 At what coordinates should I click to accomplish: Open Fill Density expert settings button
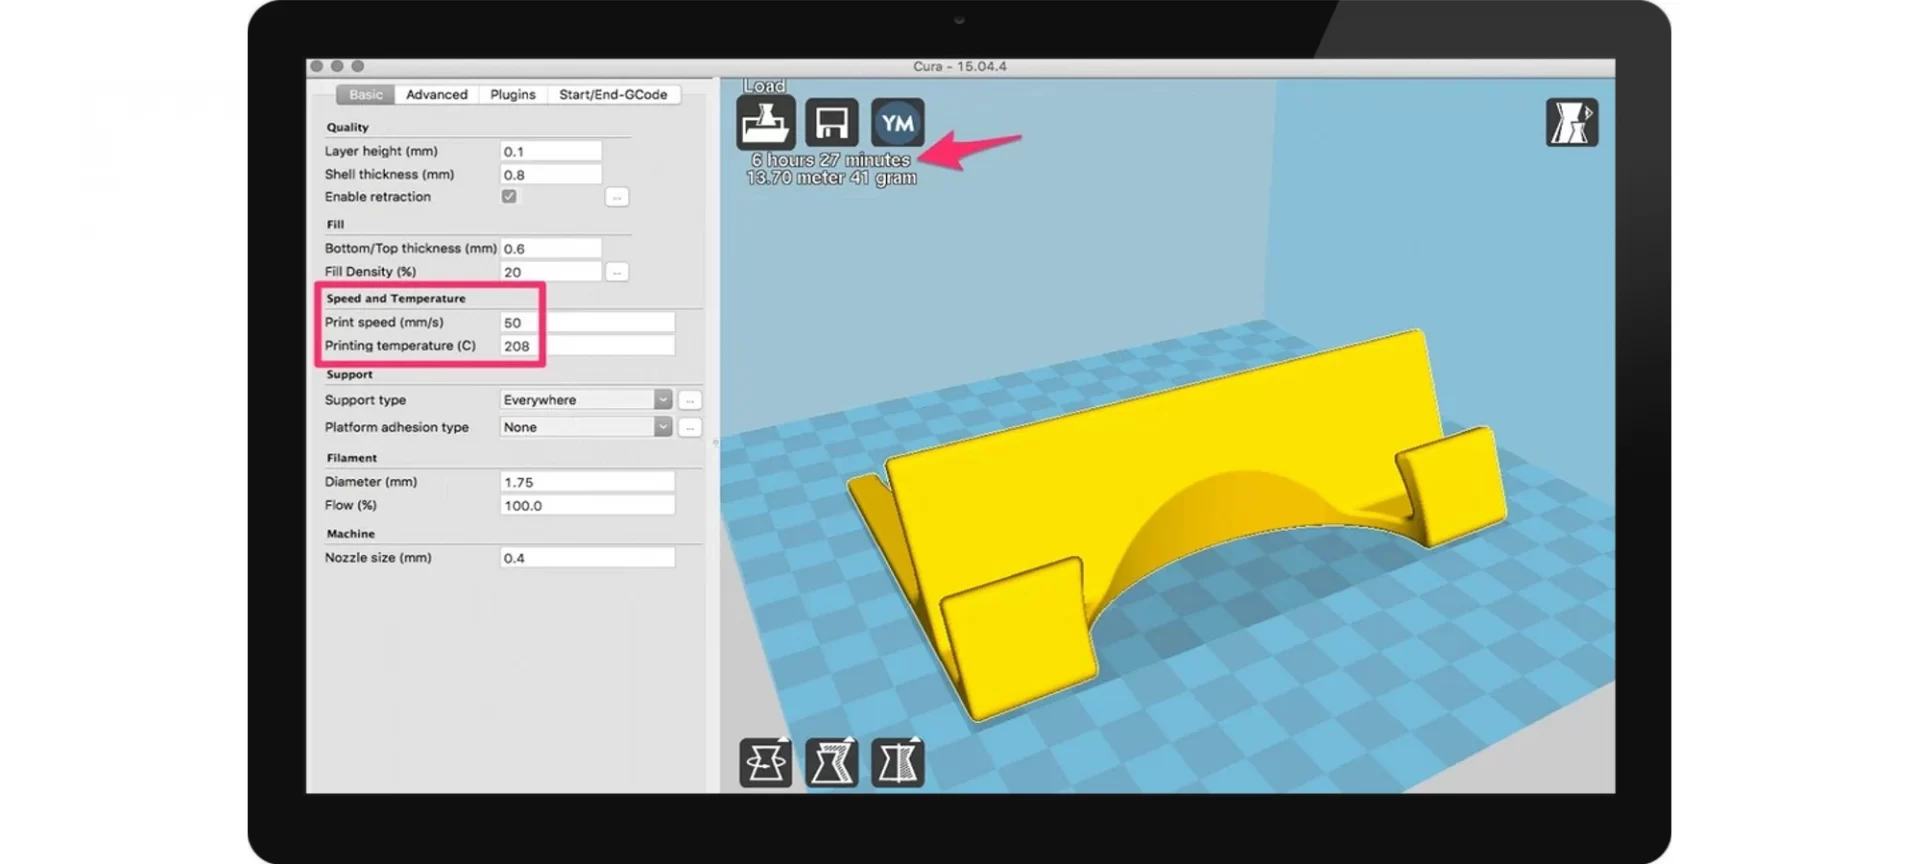(617, 272)
